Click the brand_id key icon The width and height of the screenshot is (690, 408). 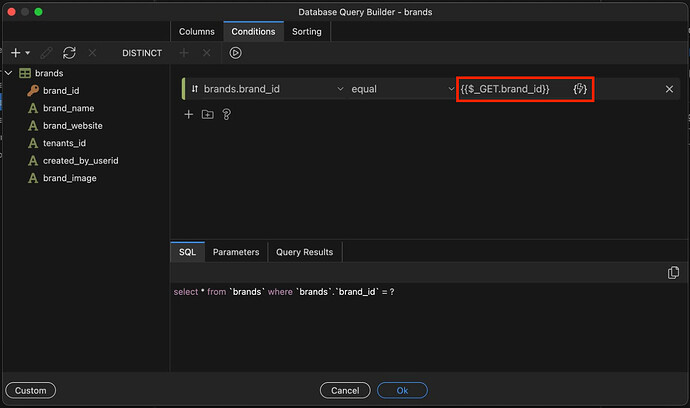pos(33,91)
